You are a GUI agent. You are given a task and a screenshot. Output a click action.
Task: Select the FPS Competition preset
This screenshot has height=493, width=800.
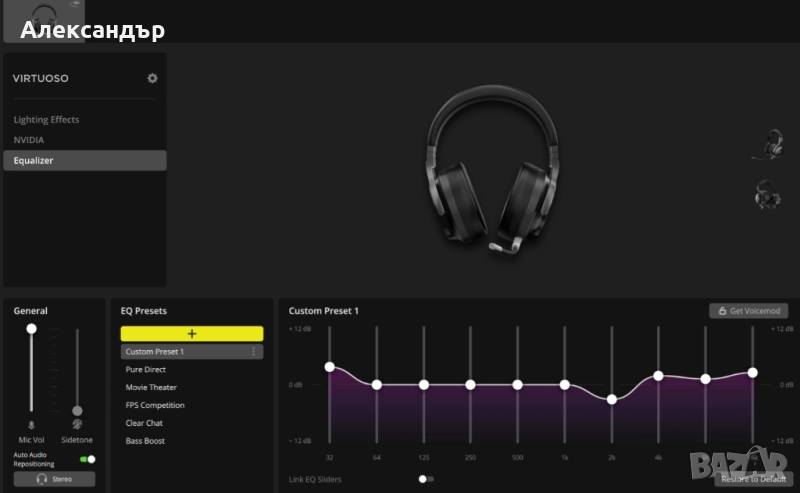pyautogui.click(x=155, y=405)
